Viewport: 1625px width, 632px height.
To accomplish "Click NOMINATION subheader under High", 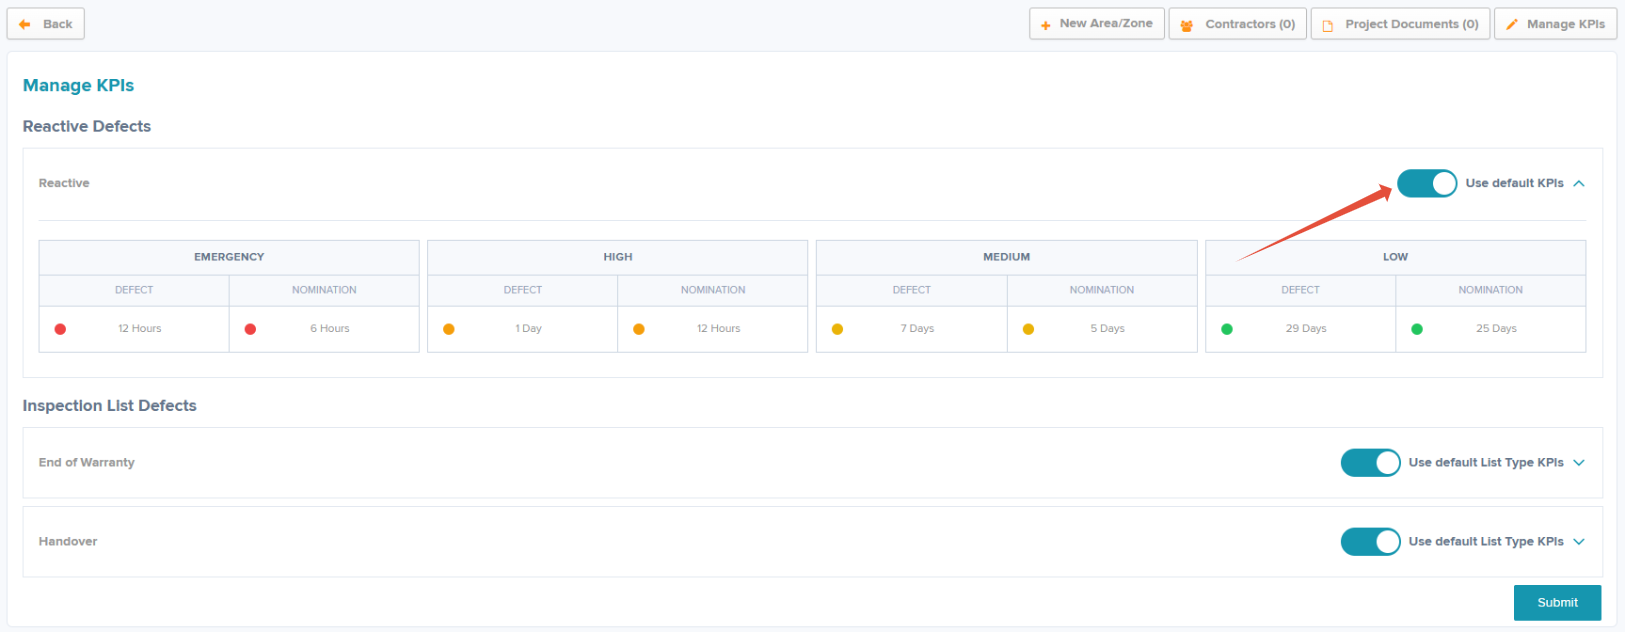I will point(713,290).
